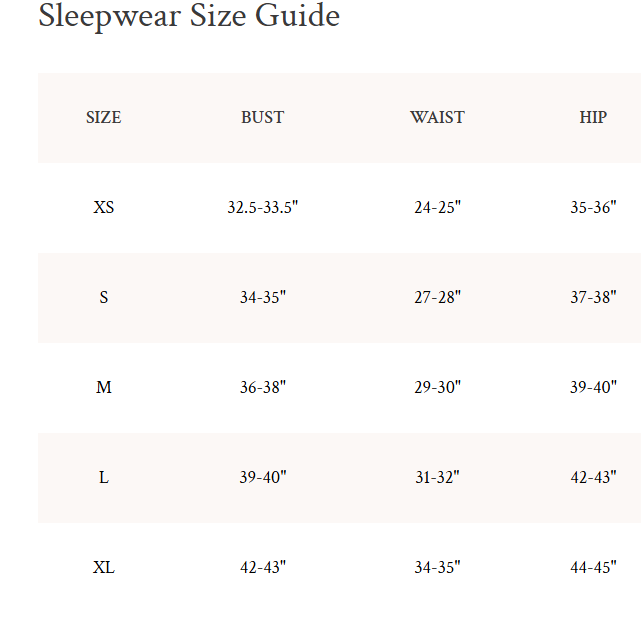Select the XL size row label
The width and height of the screenshot is (641, 617).
(103, 568)
